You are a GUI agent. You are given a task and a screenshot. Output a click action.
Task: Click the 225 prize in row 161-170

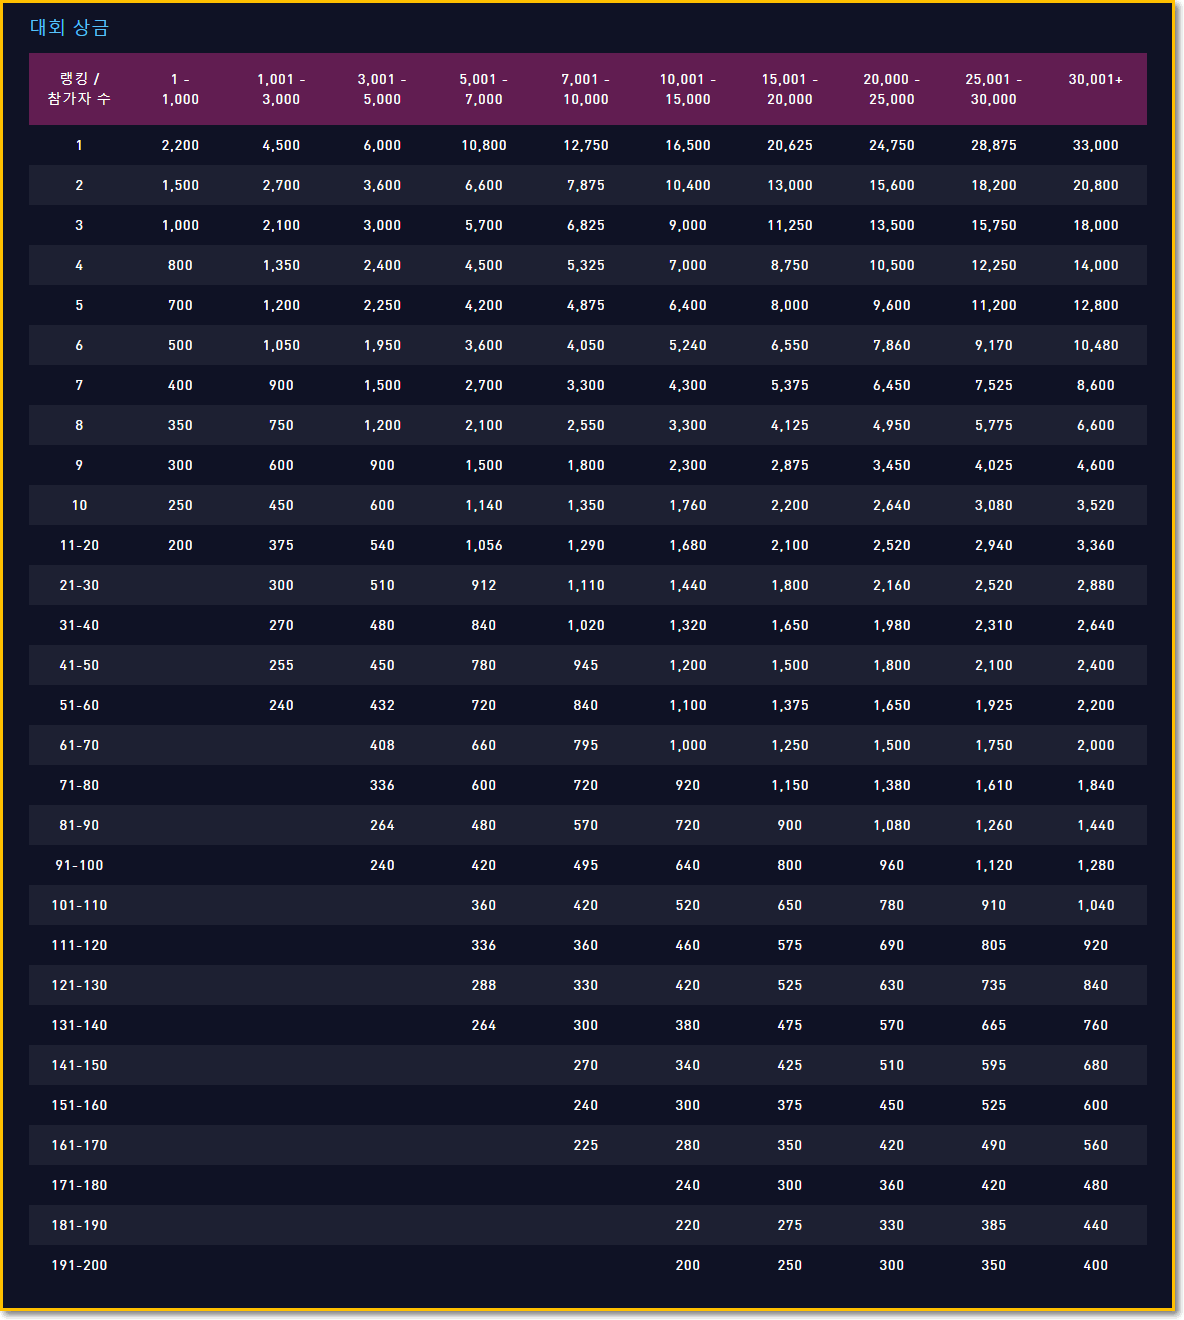(x=585, y=1146)
